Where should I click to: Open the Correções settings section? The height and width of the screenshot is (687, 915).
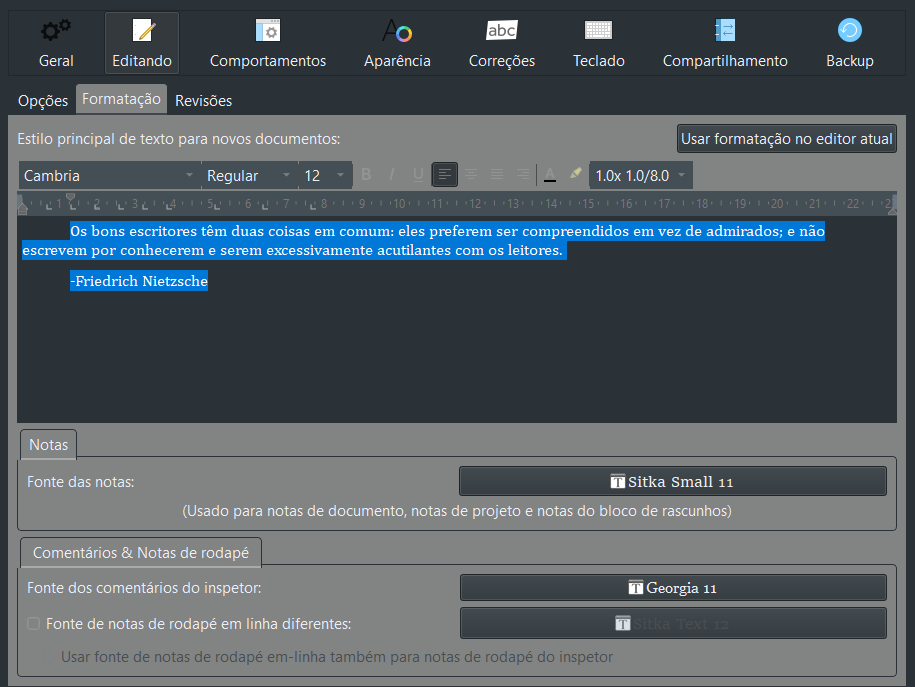click(501, 44)
